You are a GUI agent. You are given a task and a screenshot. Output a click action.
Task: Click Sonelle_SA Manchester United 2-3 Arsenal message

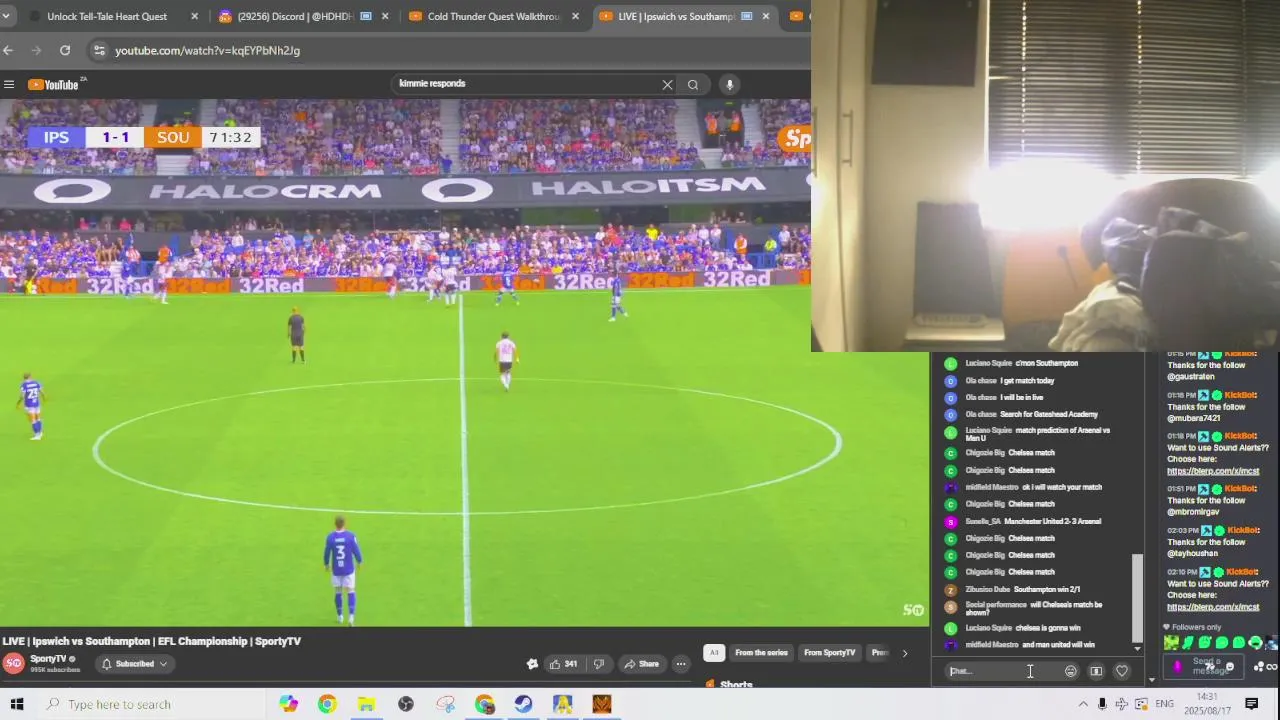click(1032, 521)
